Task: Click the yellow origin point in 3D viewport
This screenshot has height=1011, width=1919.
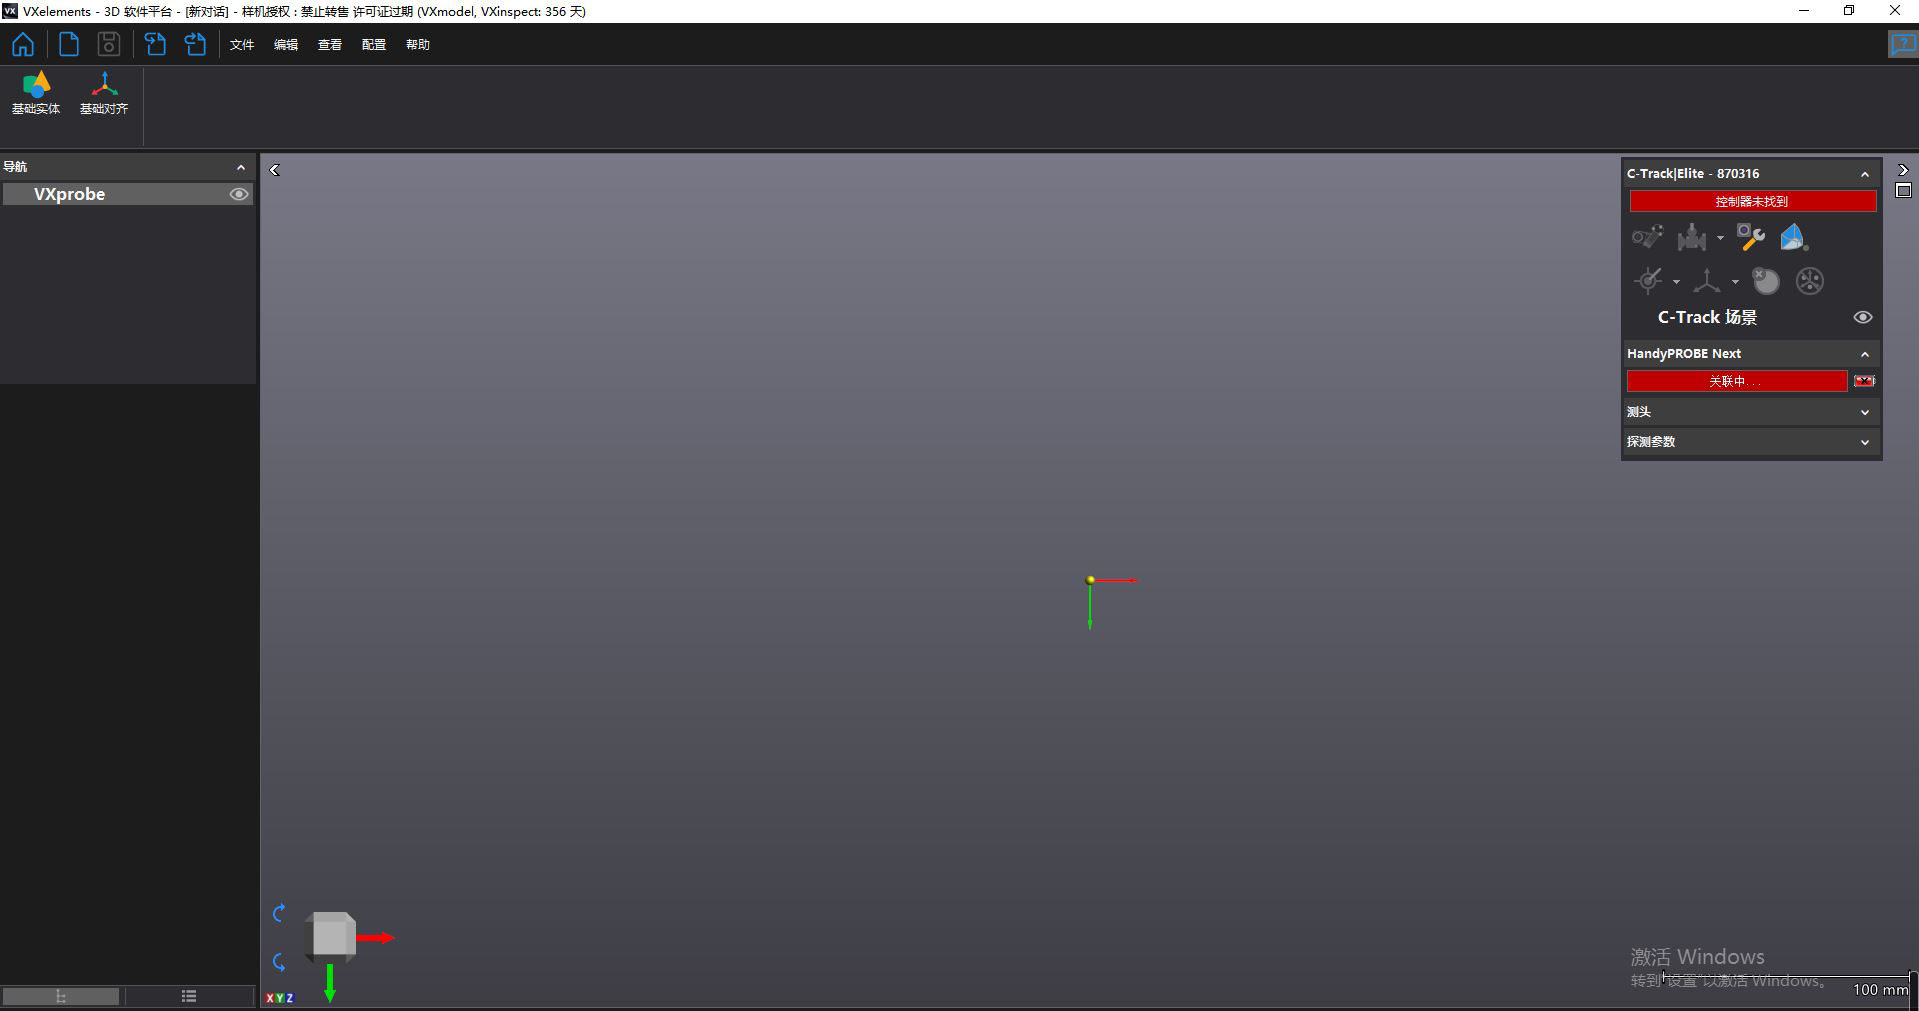Action: click(x=1090, y=580)
